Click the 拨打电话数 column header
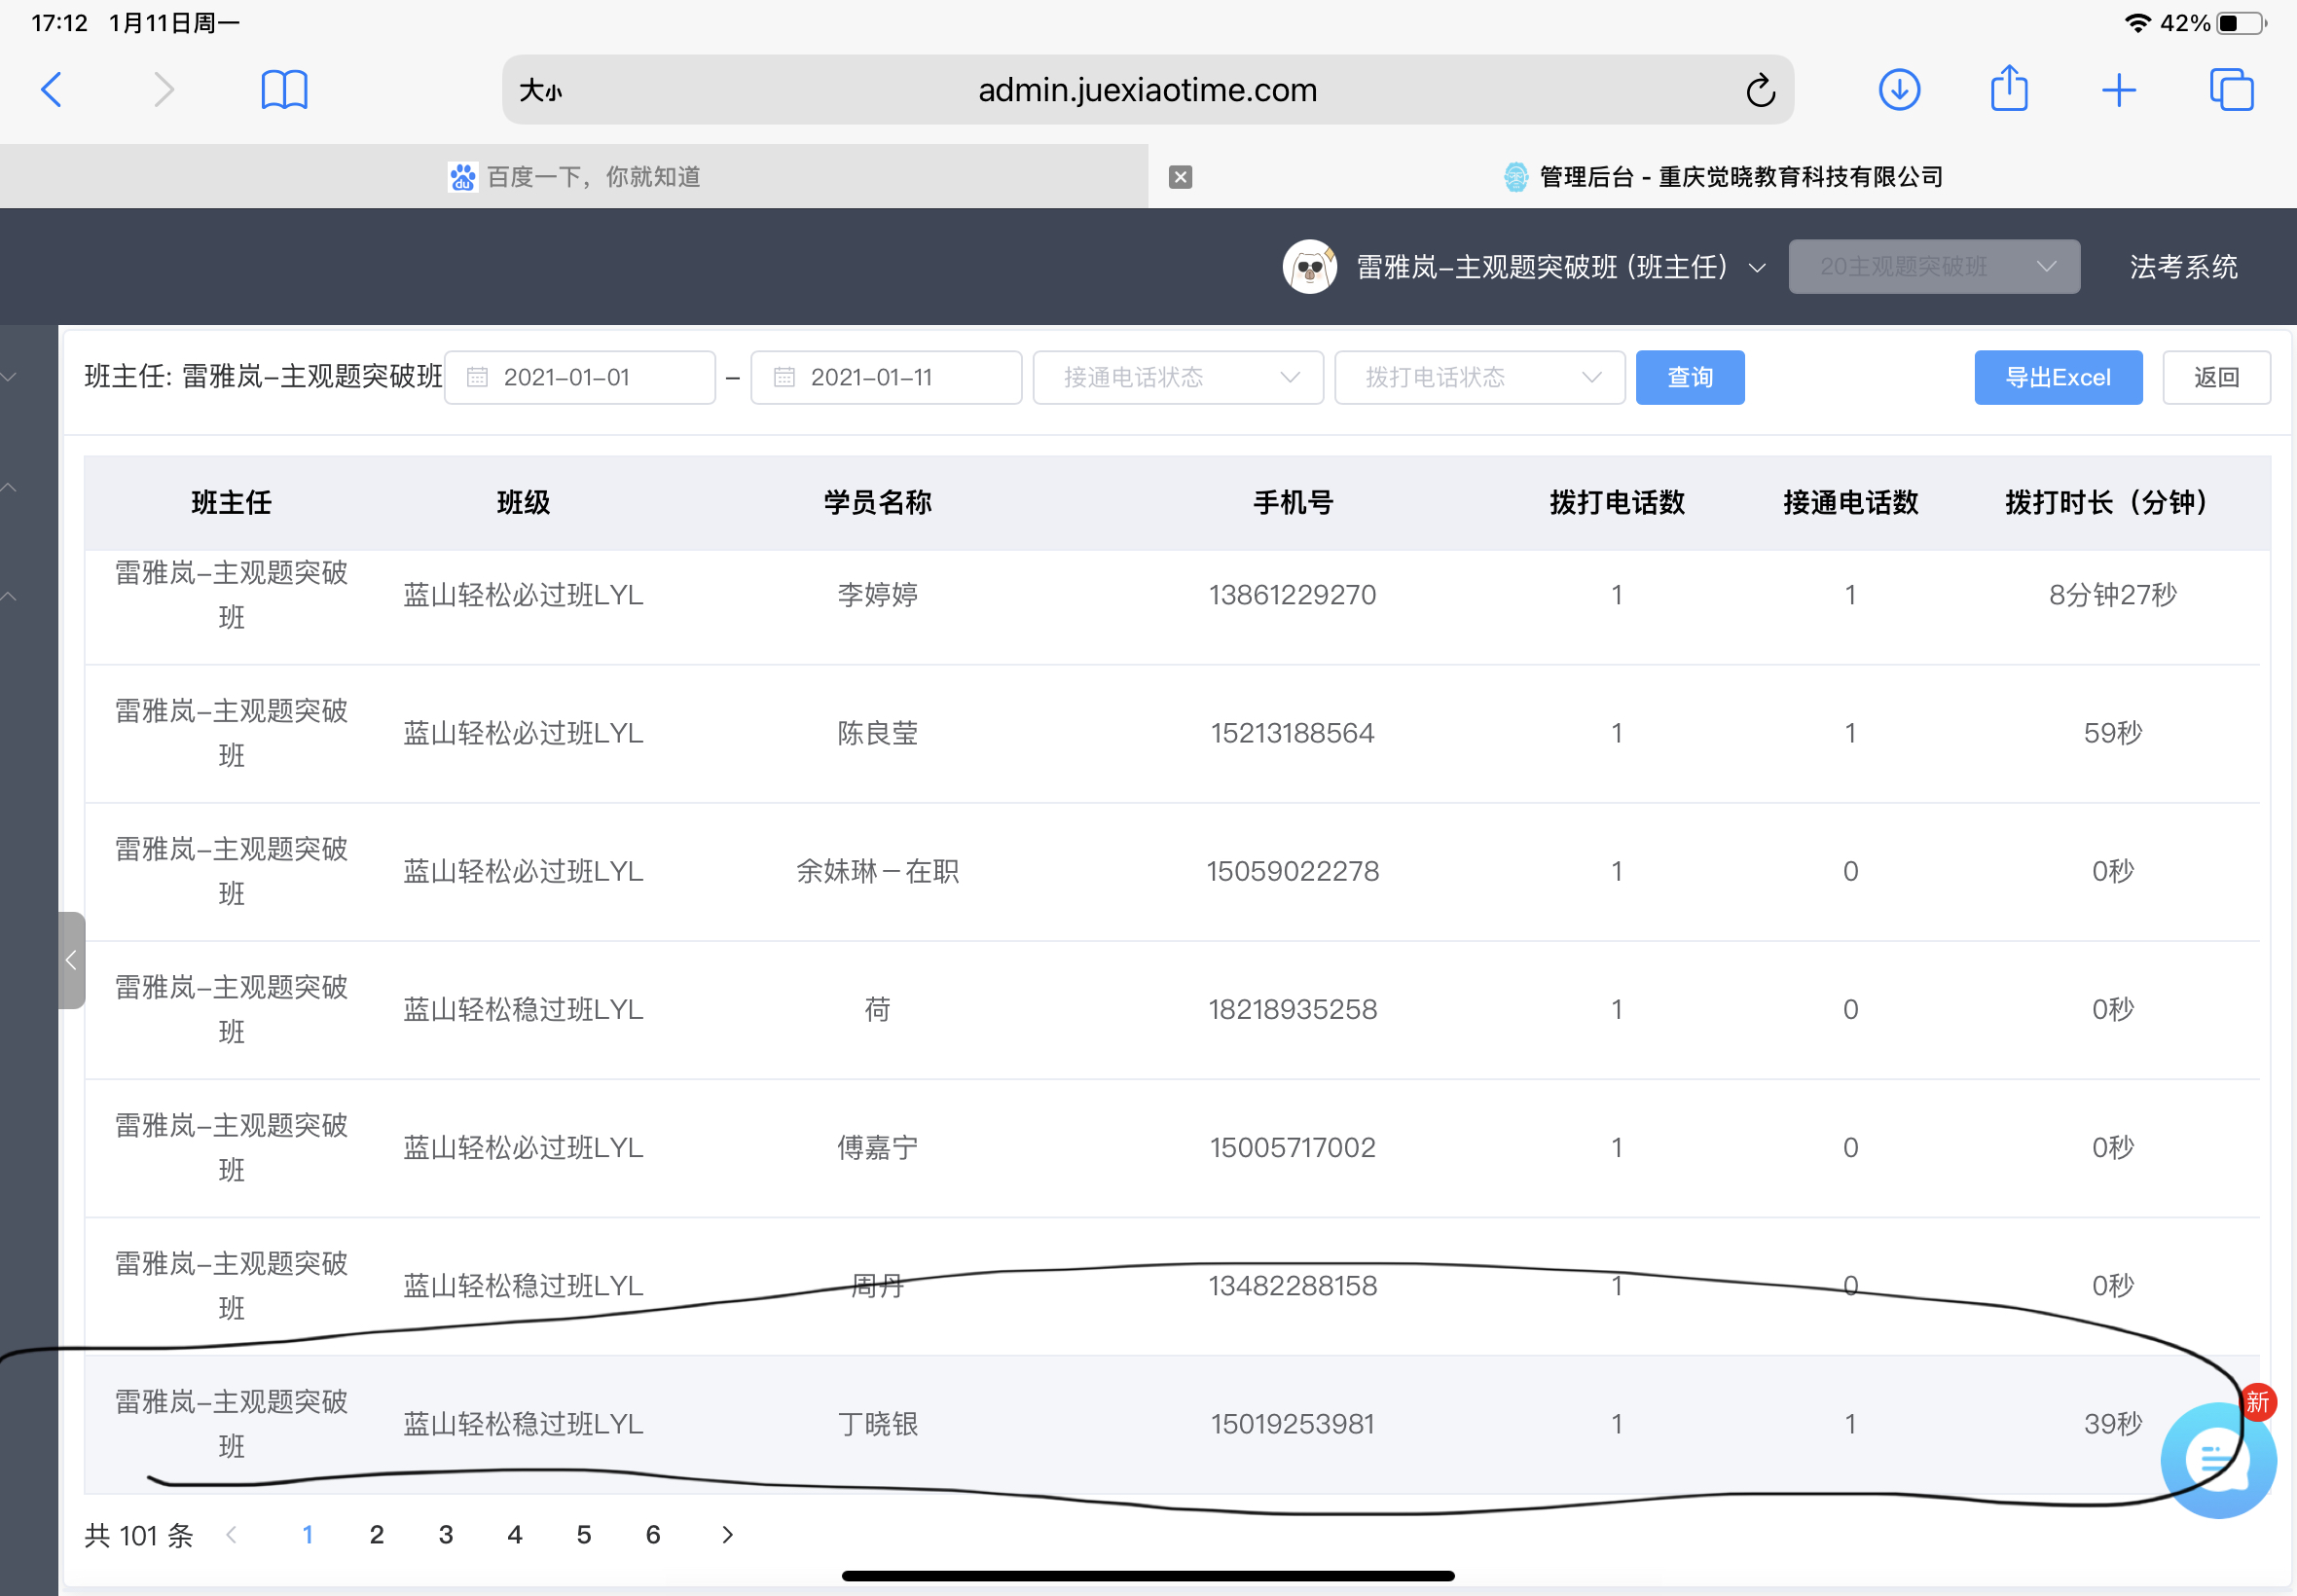The height and width of the screenshot is (1596, 2297). pos(1617,502)
